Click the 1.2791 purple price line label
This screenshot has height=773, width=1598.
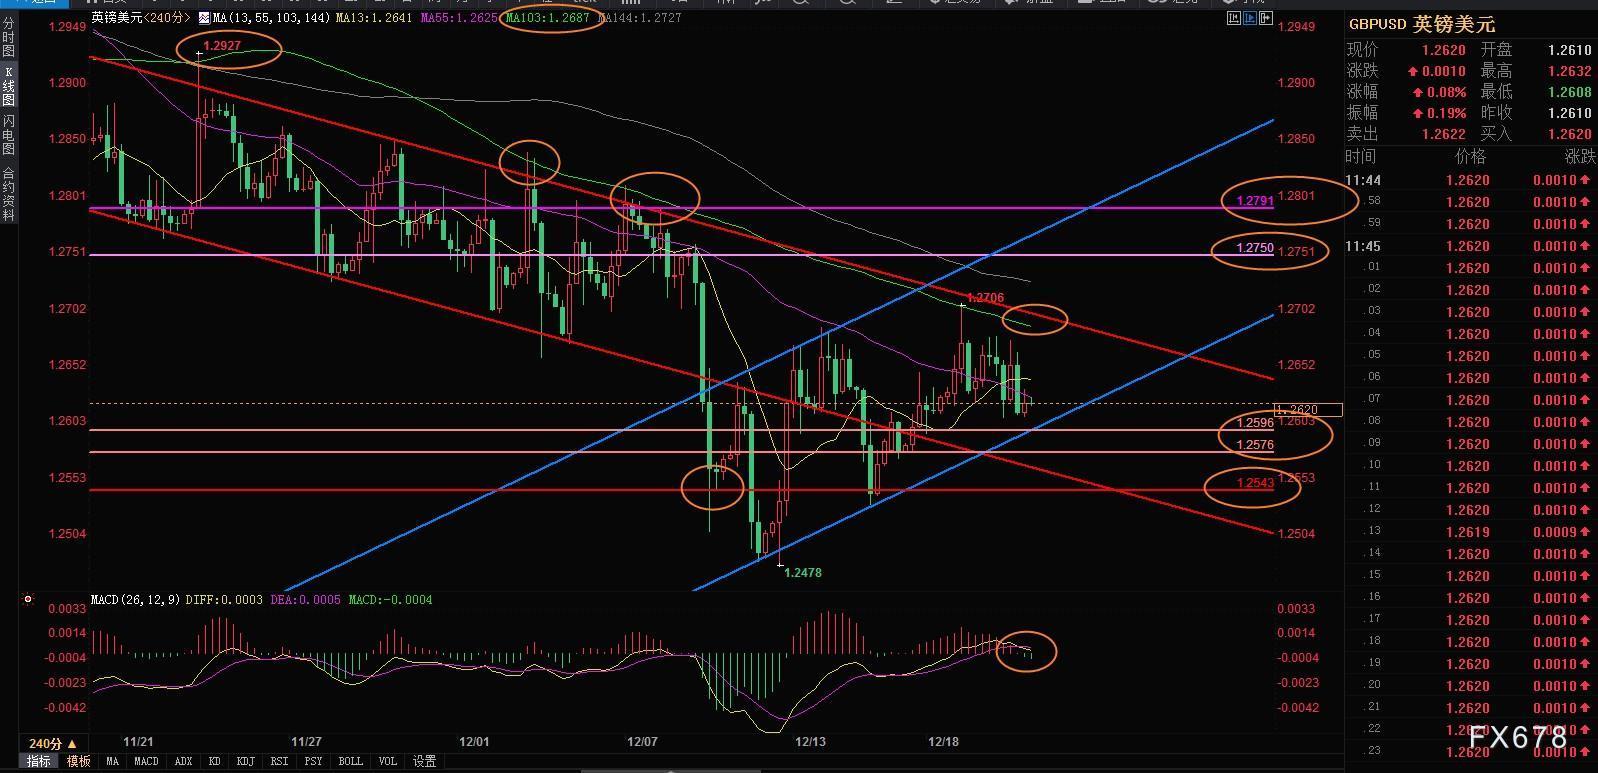click(x=1255, y=201)
